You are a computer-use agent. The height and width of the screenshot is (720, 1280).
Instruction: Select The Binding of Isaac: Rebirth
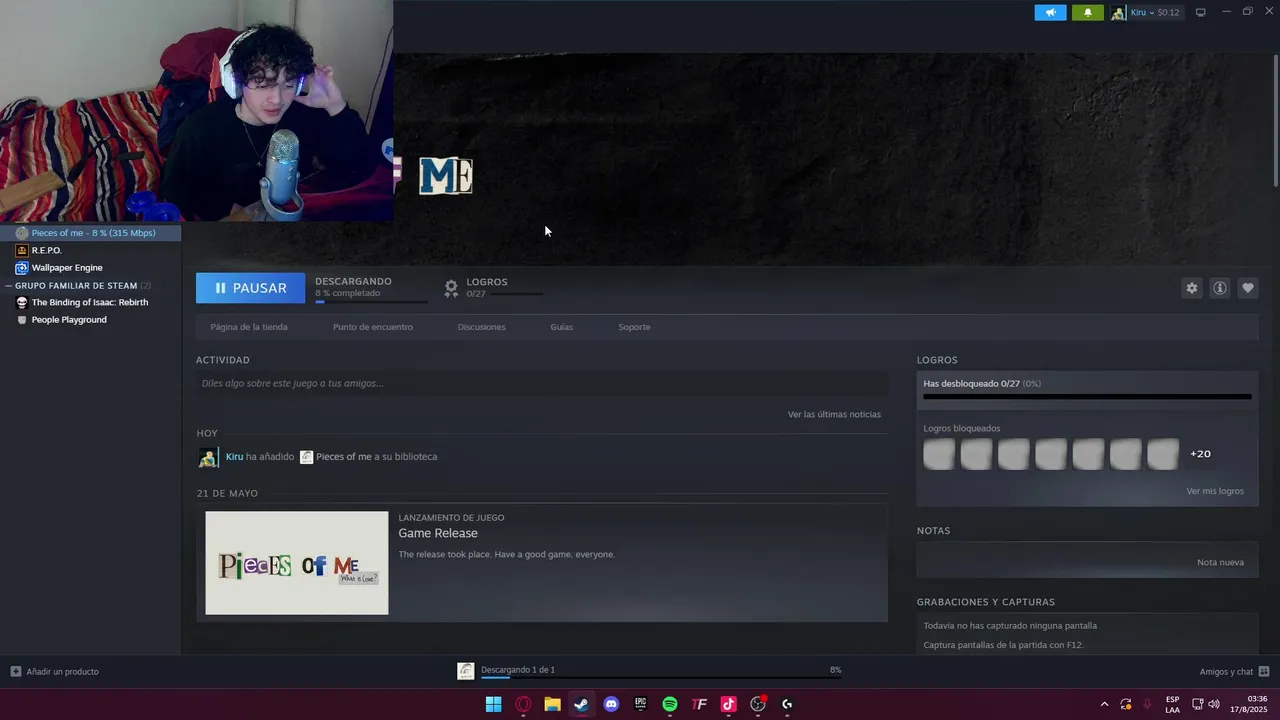point(90,302)
